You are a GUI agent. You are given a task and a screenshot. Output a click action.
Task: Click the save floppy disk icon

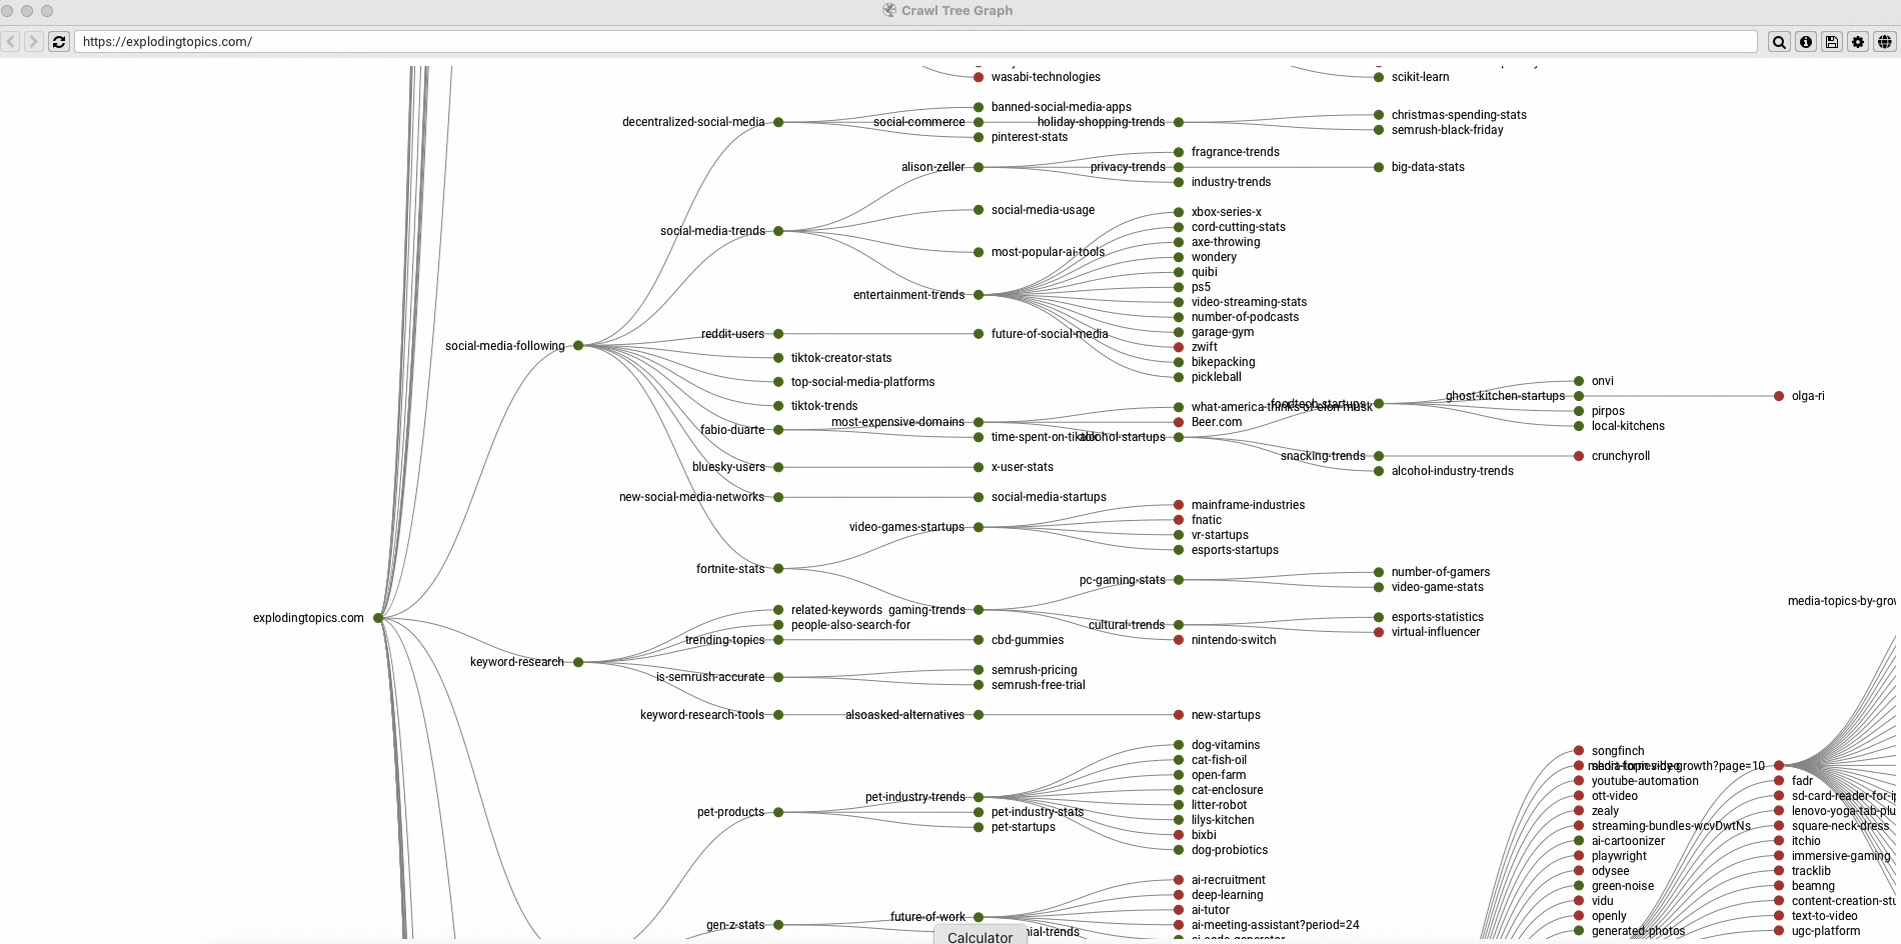(x=1832, y=42)
